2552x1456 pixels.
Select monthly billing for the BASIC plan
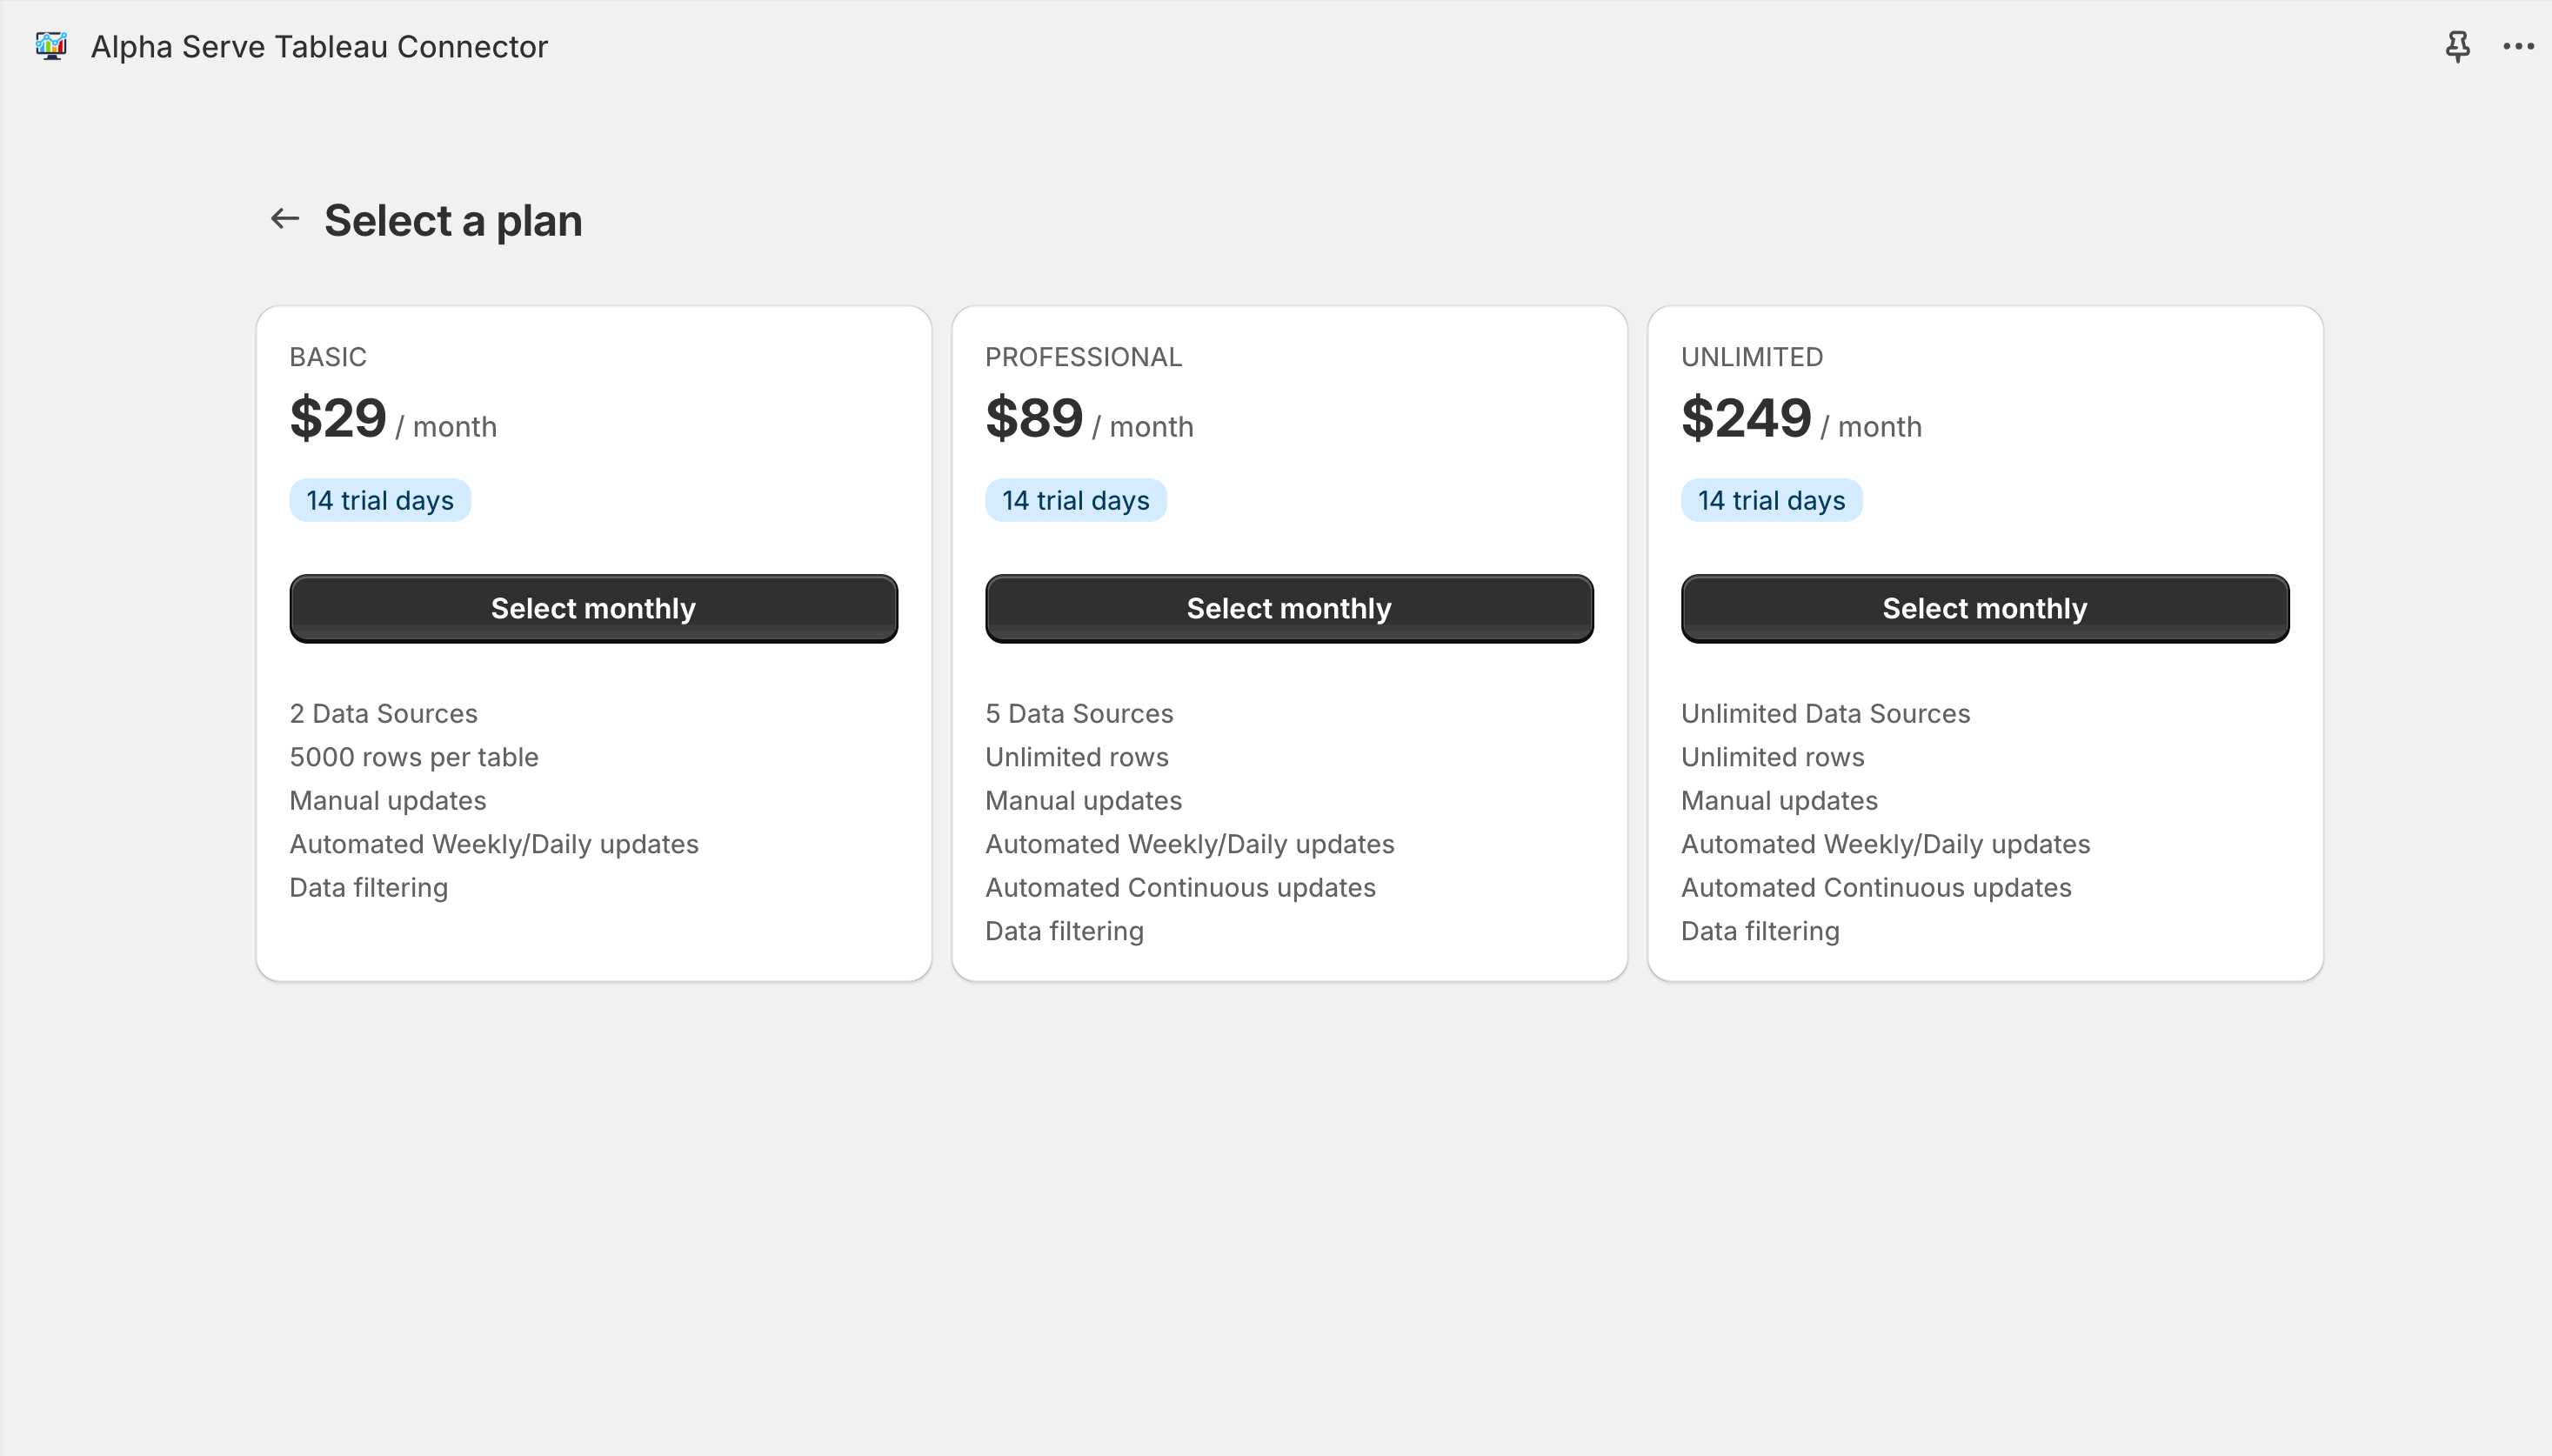coord(593,608)
